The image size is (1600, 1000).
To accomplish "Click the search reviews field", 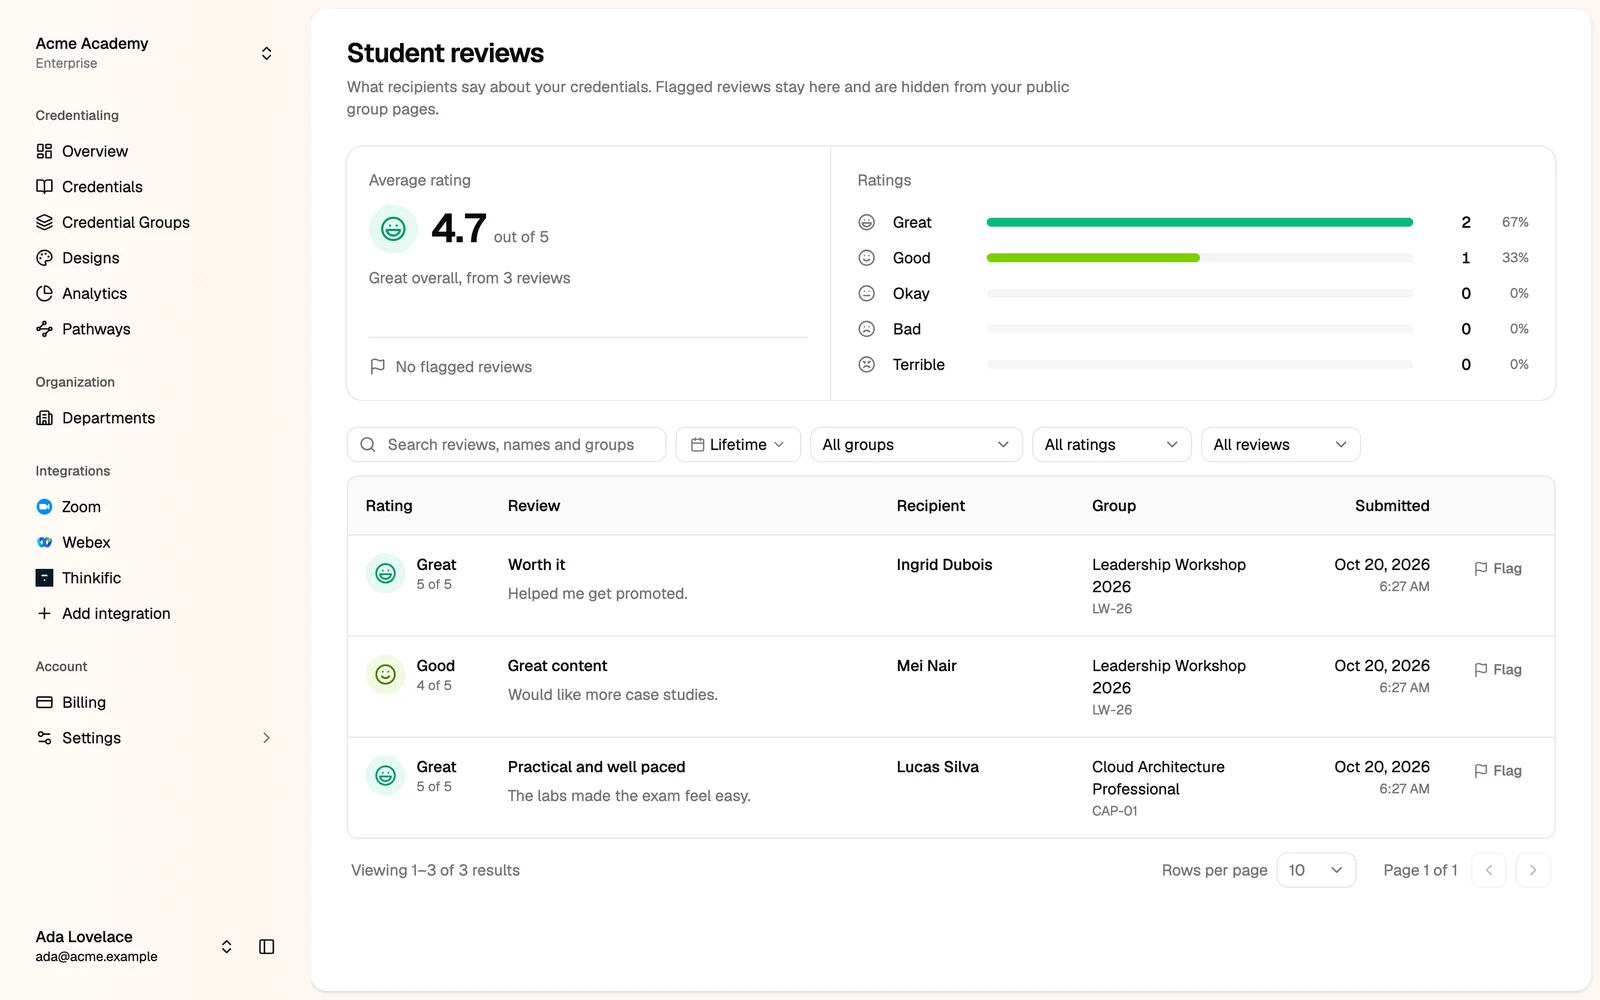I will pos(506,445).
